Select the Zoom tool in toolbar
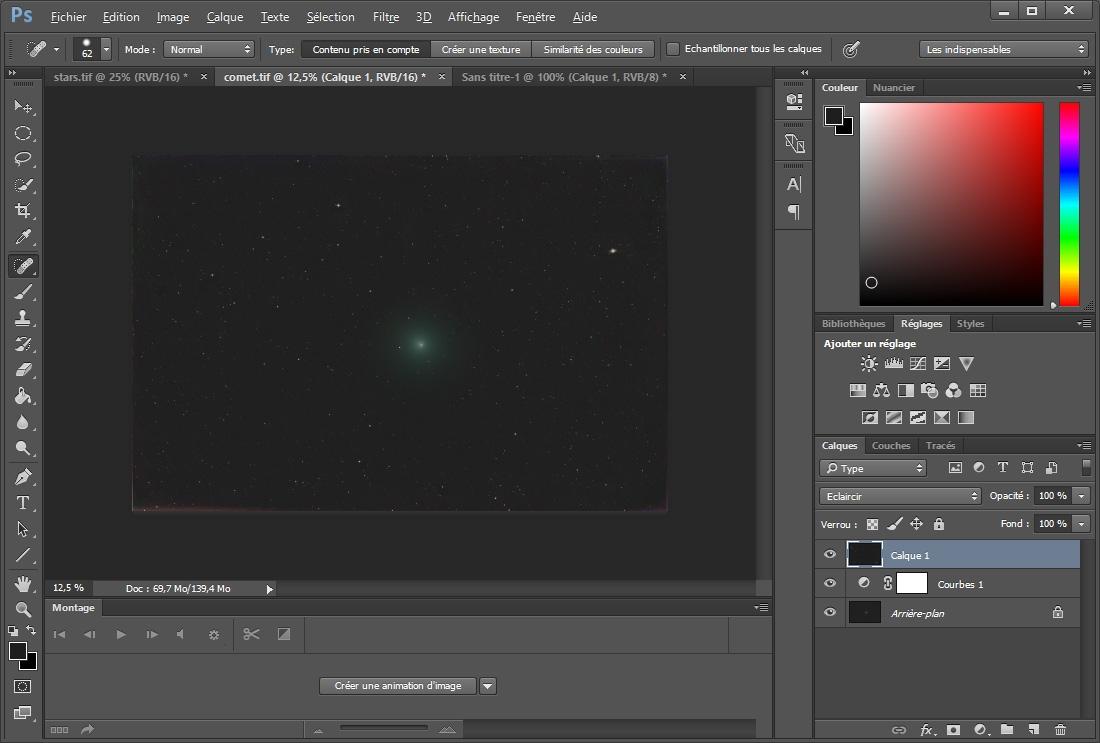 pos(22,609)
